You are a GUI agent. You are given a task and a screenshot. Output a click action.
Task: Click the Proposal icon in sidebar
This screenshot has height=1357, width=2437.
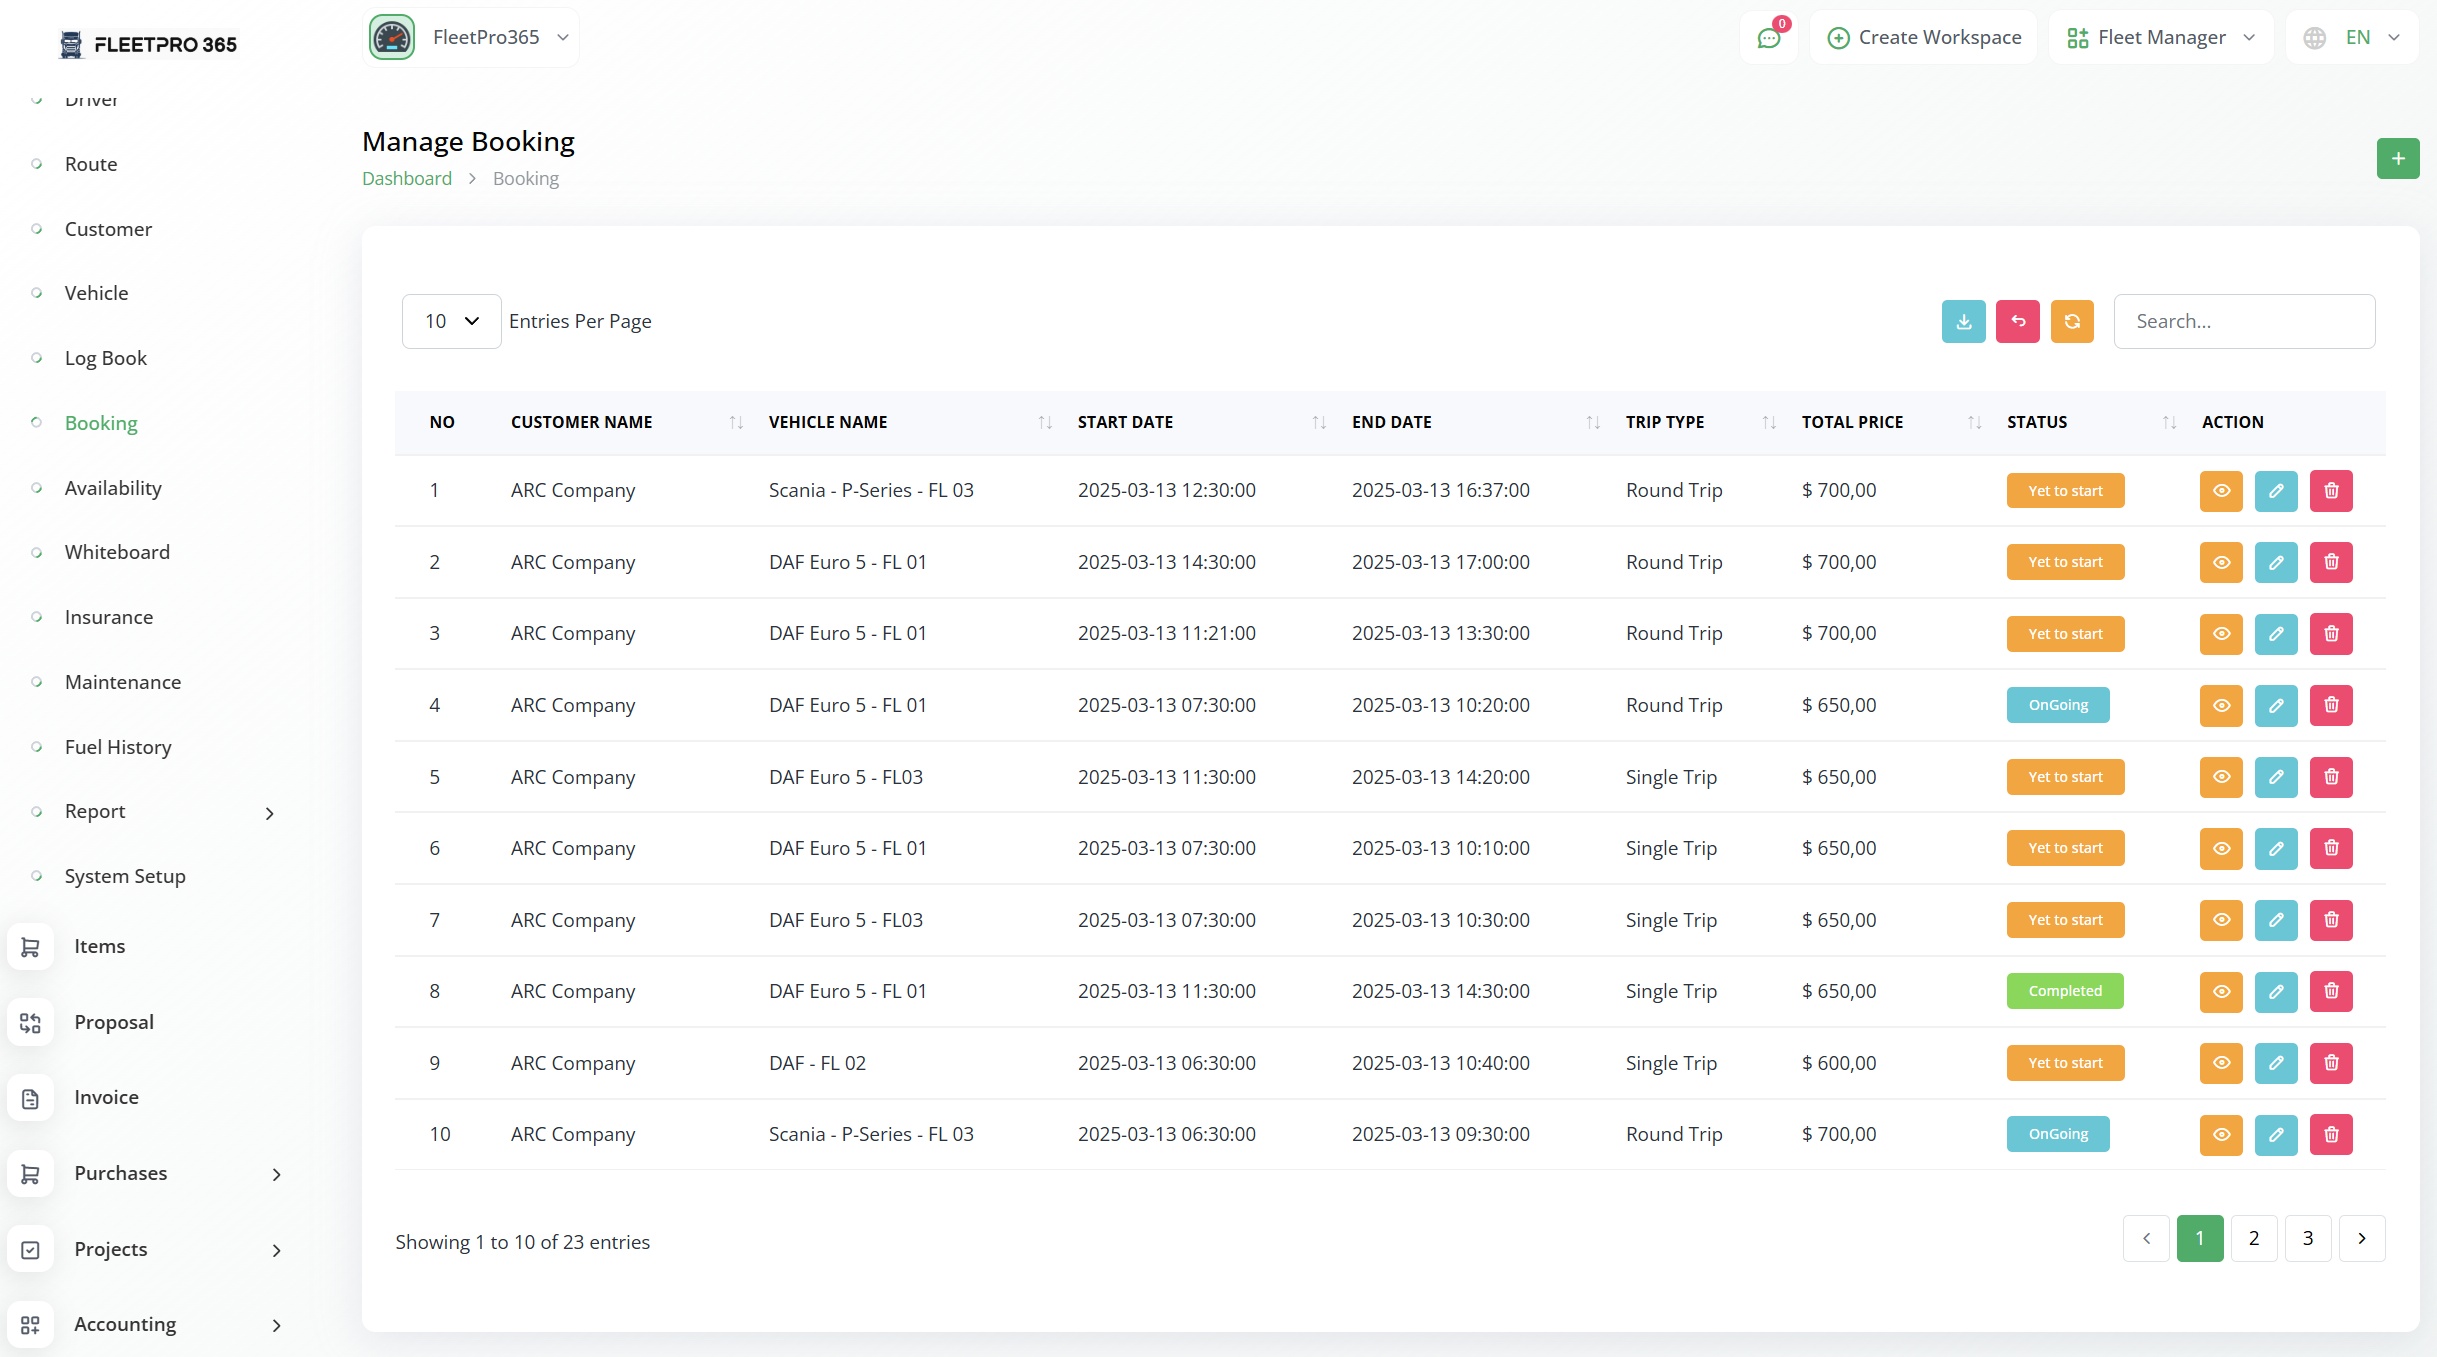coord(30,1022)
